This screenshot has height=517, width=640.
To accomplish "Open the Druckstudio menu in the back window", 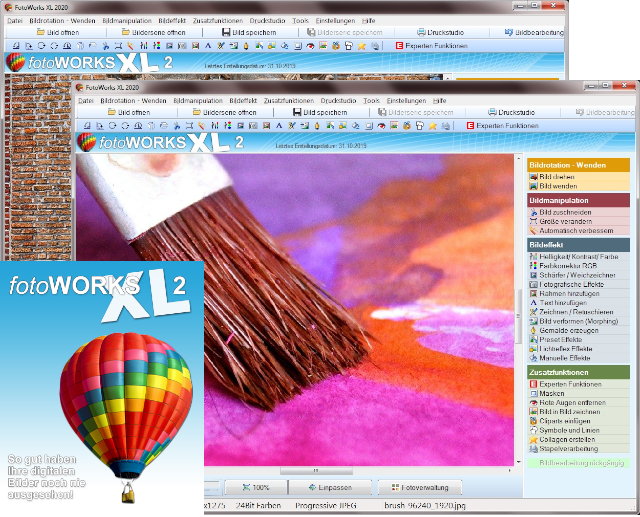I will [267, 21].
